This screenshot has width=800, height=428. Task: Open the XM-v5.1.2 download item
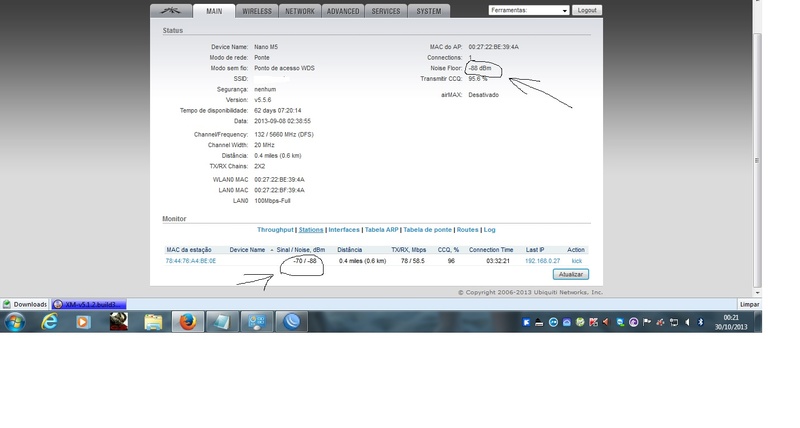88,304
